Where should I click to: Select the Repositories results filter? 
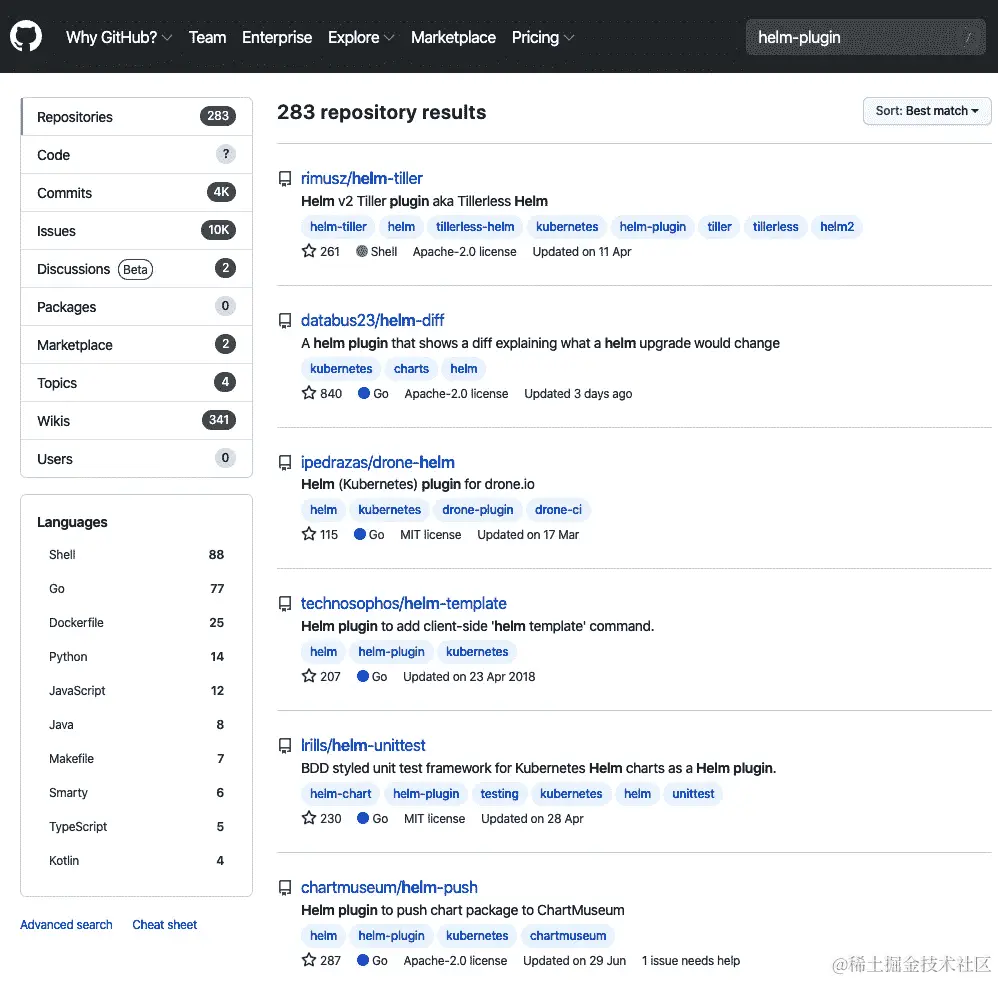[x=137, y=116]
